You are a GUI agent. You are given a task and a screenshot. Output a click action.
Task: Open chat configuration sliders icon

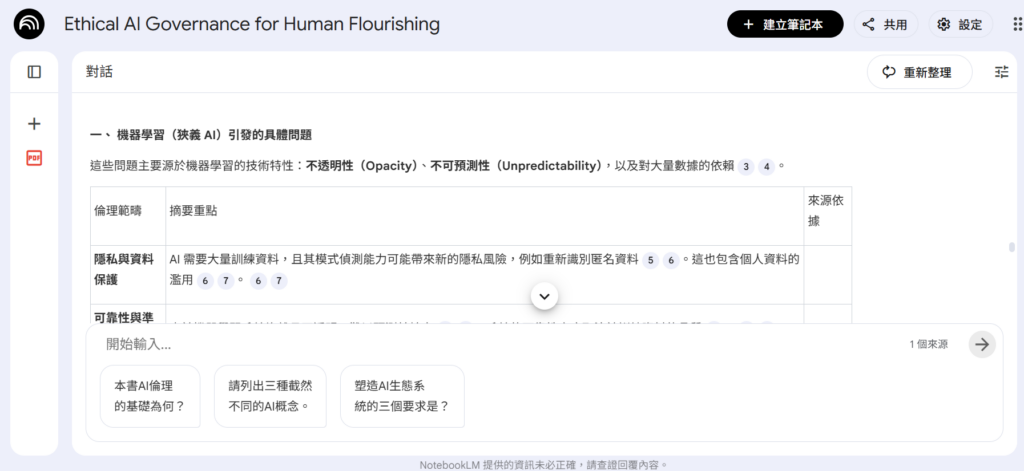pos(1001,72)
